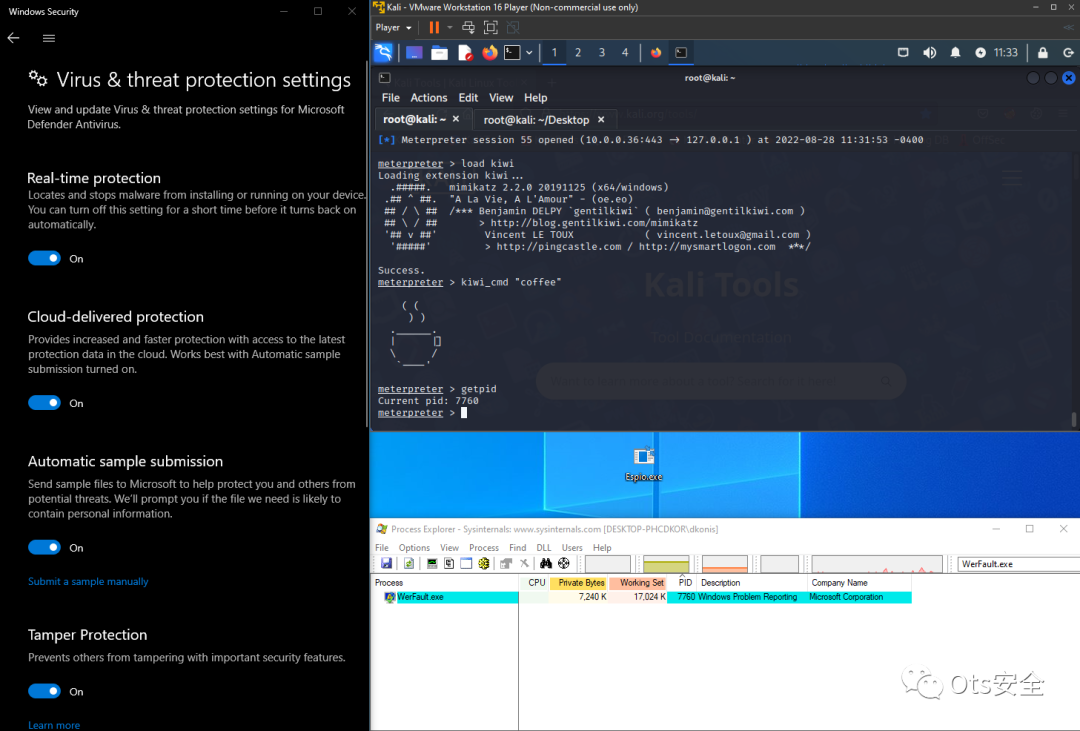Focus the terminal window in Kali taskbar
Viewport: 1080px width, 731px height.
pos(681,52)
